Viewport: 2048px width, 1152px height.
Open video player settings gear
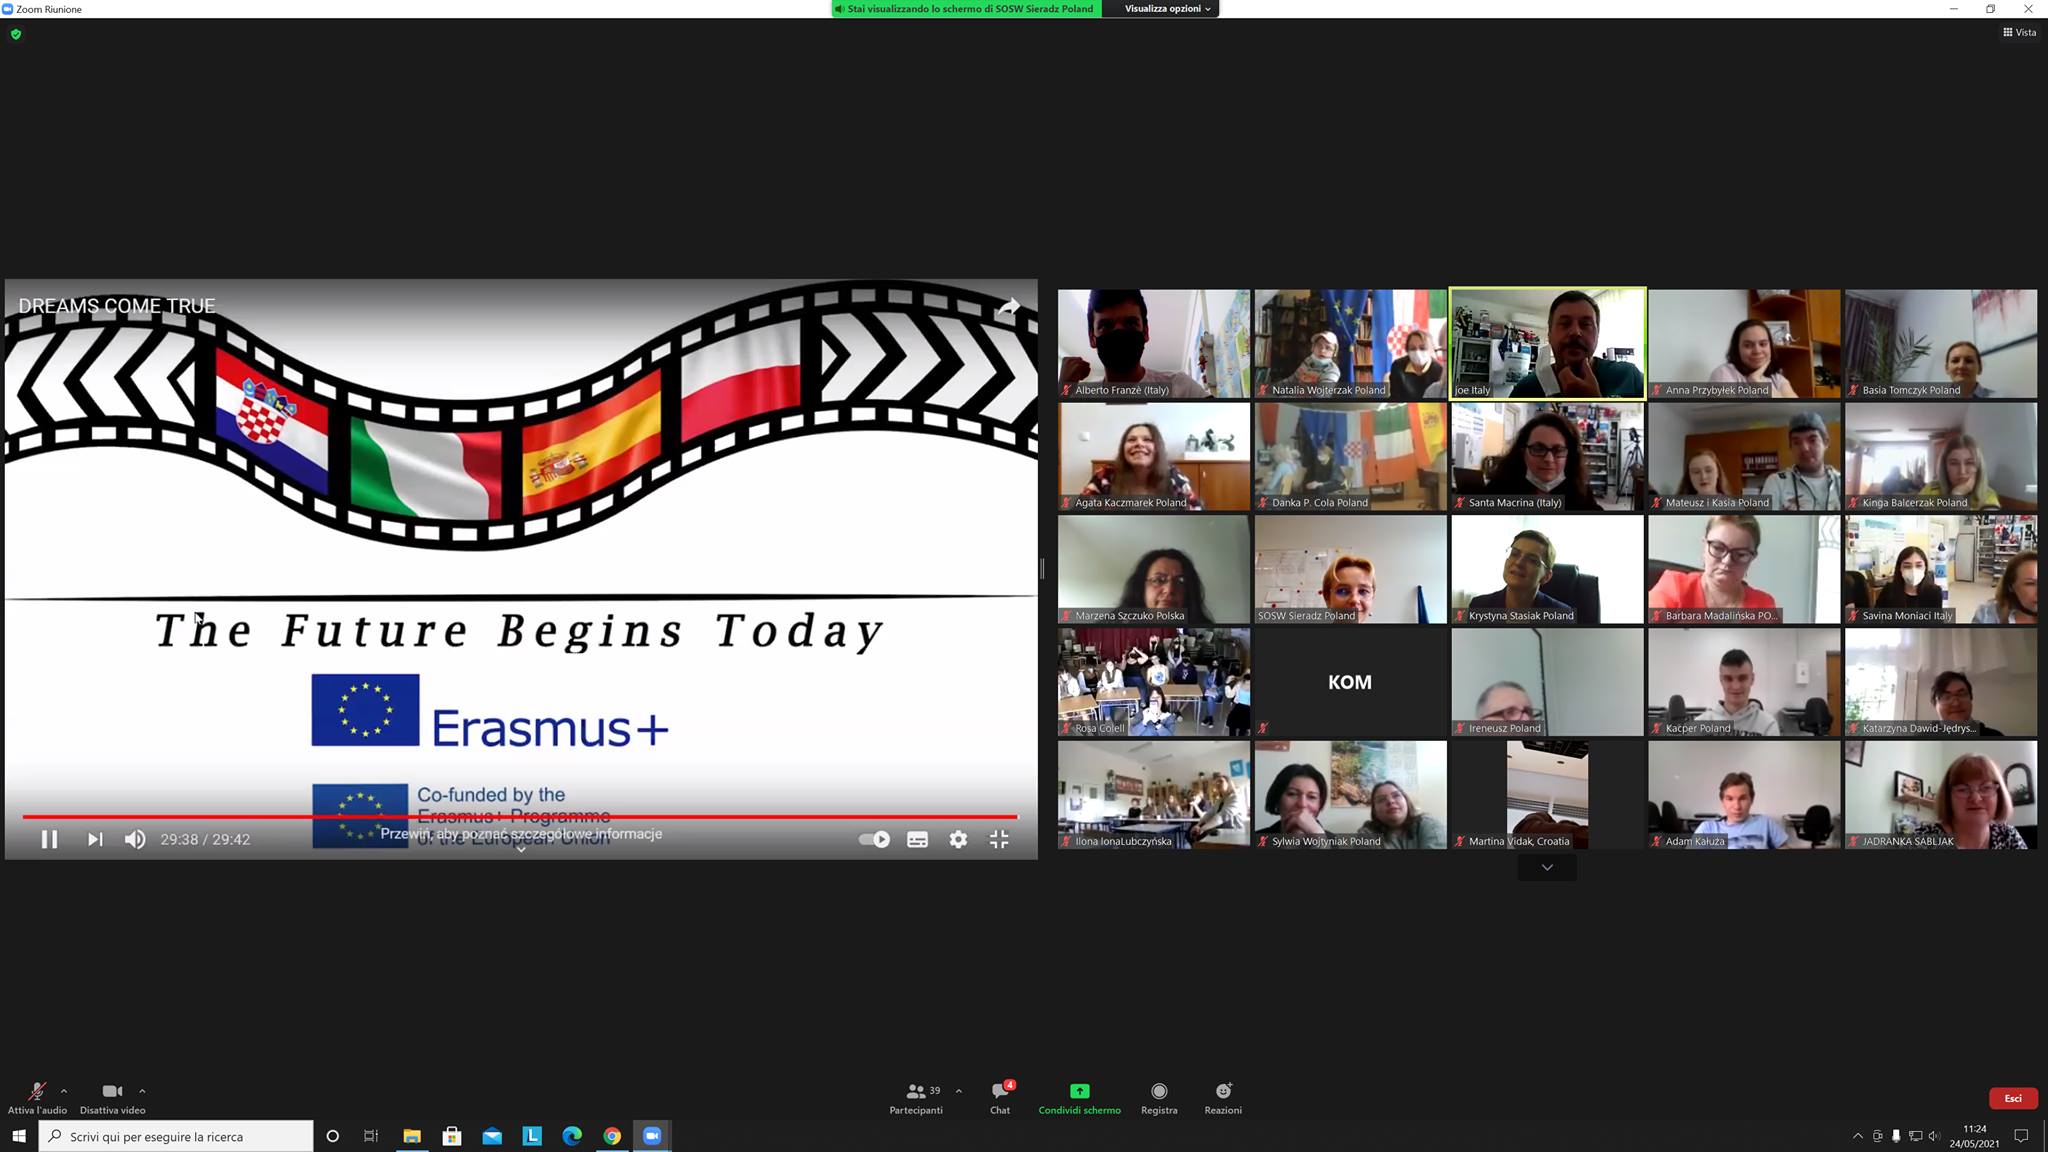pyautogui.click(x=958, y=839)
